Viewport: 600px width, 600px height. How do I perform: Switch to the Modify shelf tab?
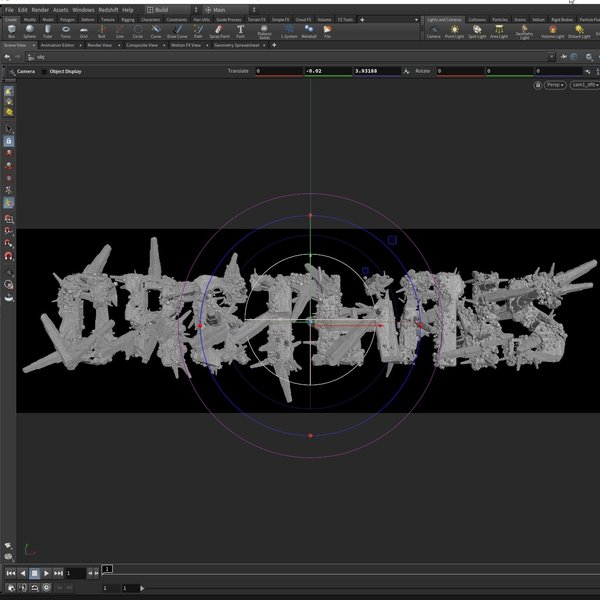pyautogui.click(x=29, y=20)
